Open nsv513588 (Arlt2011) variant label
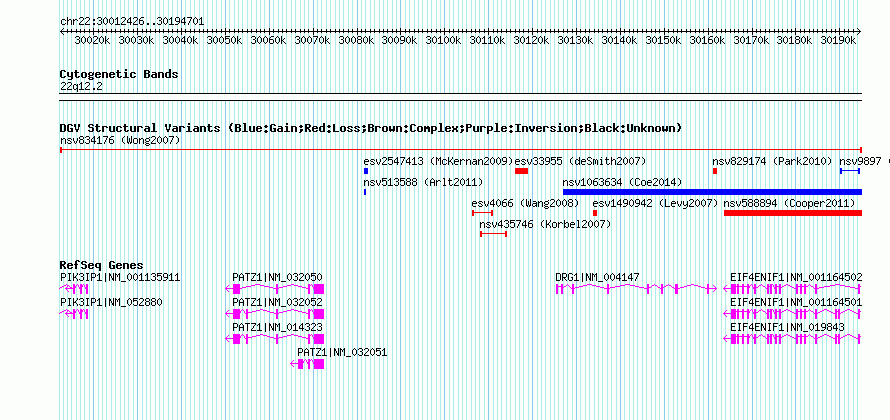The image size is (890, 420). tap(423, 182)
